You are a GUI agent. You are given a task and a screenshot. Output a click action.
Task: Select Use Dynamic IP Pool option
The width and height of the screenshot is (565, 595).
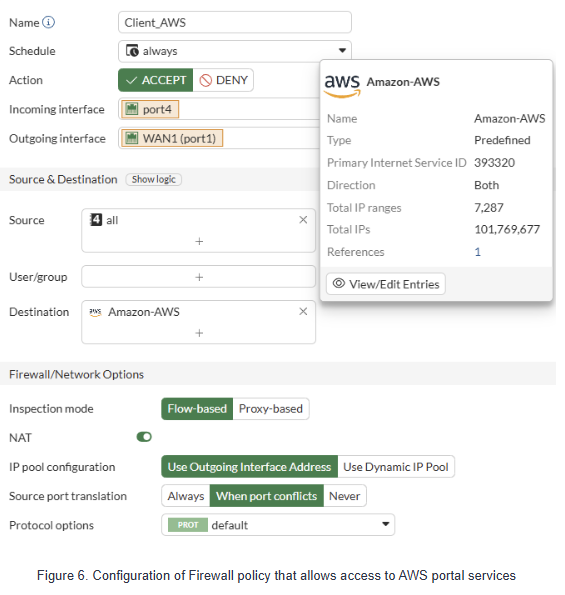pyautogui.click(x=396, y=467)
